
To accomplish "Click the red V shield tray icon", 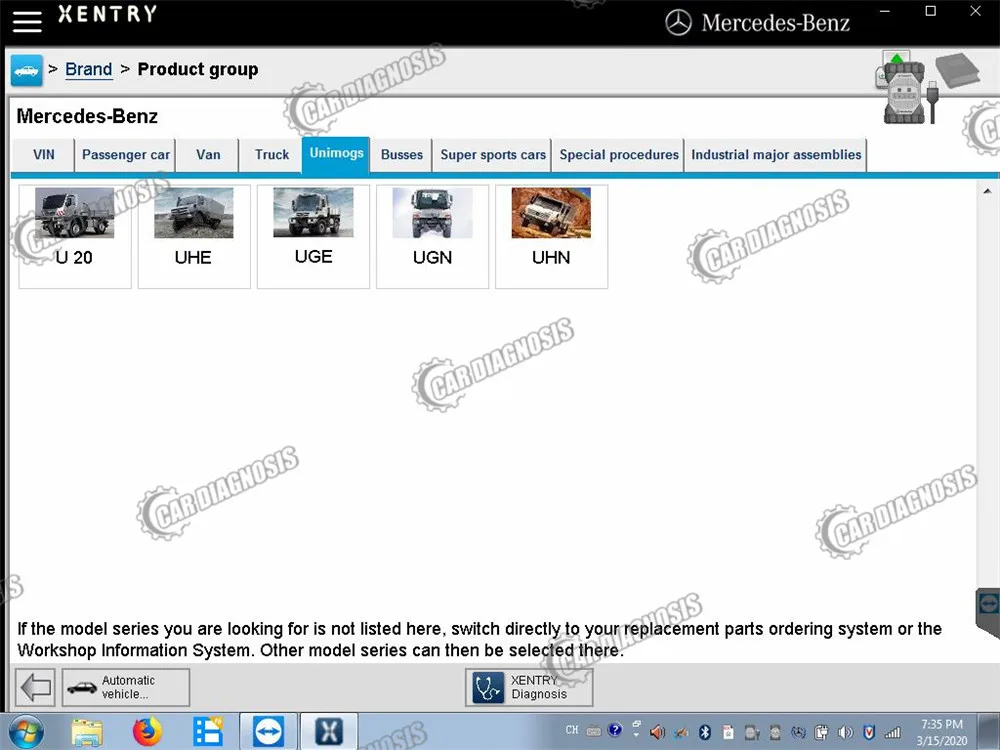I will tap(869, 732).
